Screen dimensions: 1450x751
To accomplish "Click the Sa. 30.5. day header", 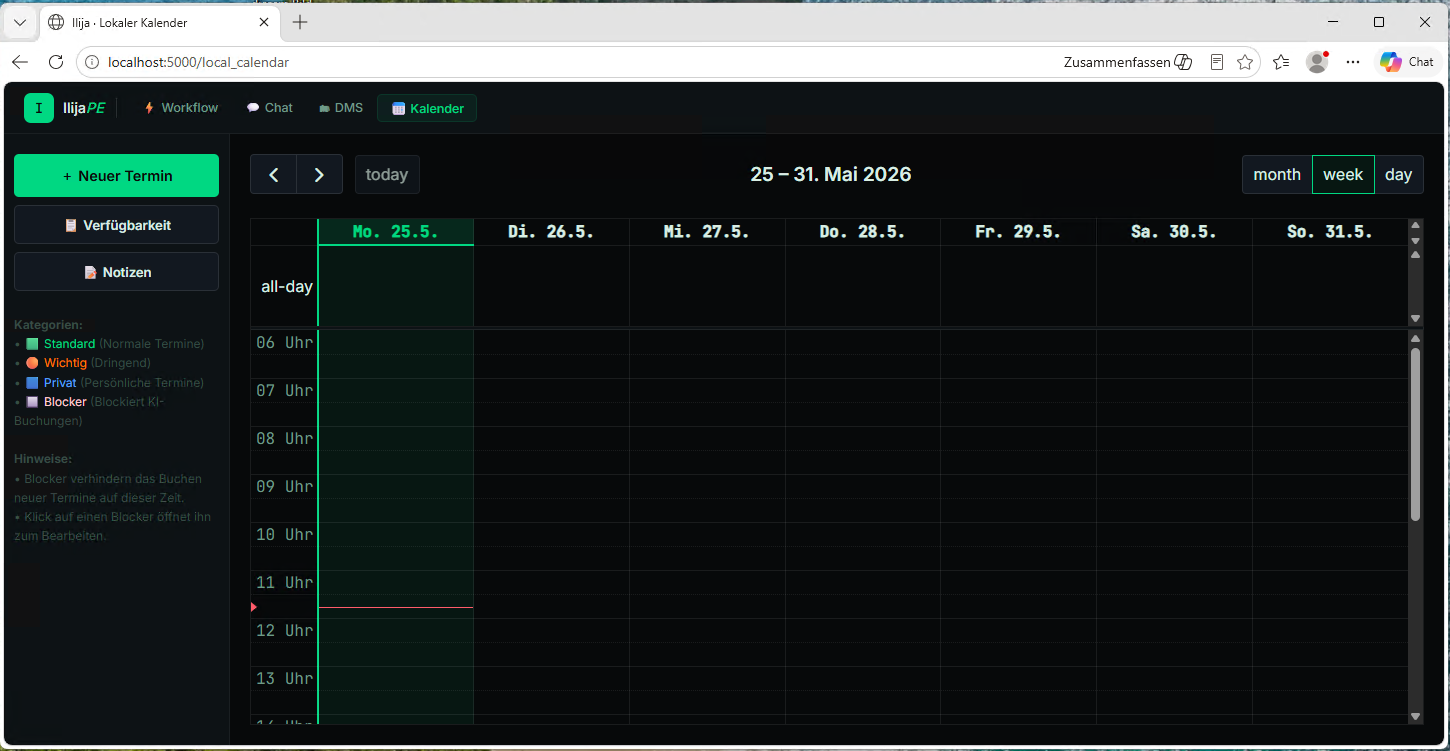I will point(1174,231).
